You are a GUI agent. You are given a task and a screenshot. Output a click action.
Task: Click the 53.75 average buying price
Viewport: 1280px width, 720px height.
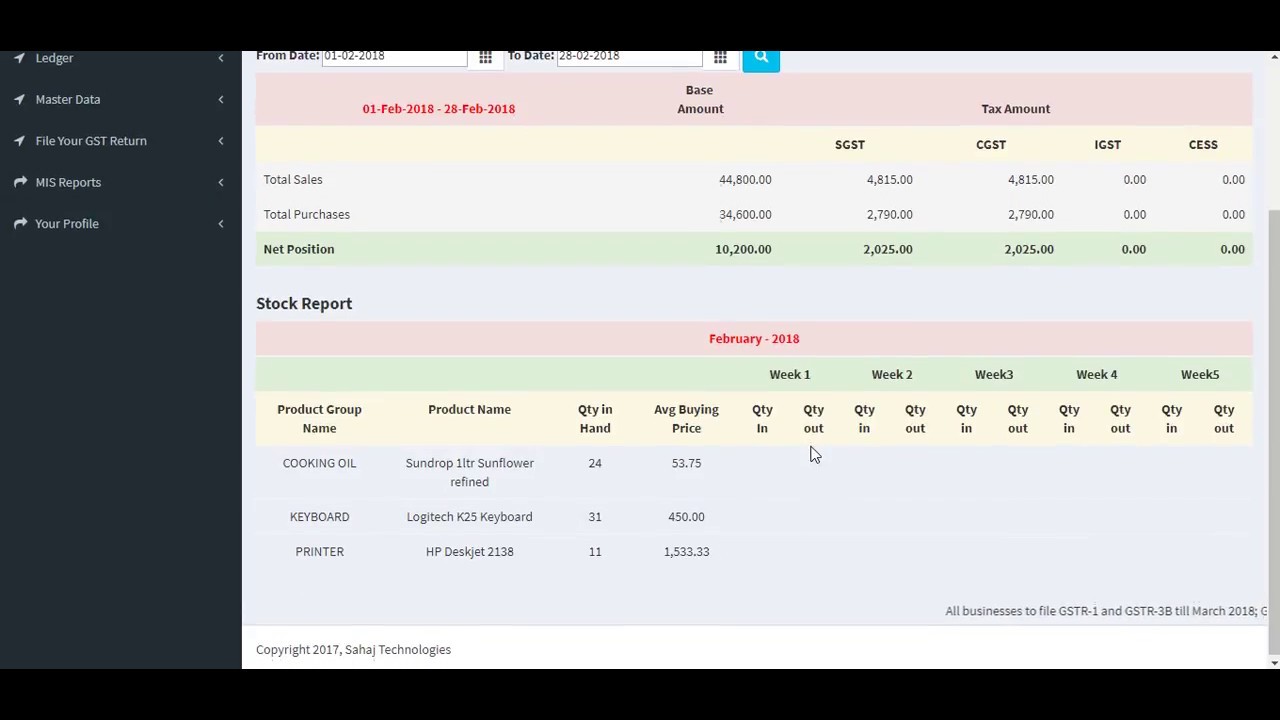[686, 463]
